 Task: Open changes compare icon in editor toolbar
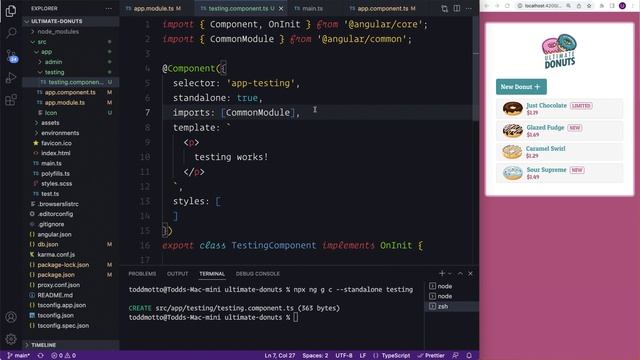click(x=444, y=9)
